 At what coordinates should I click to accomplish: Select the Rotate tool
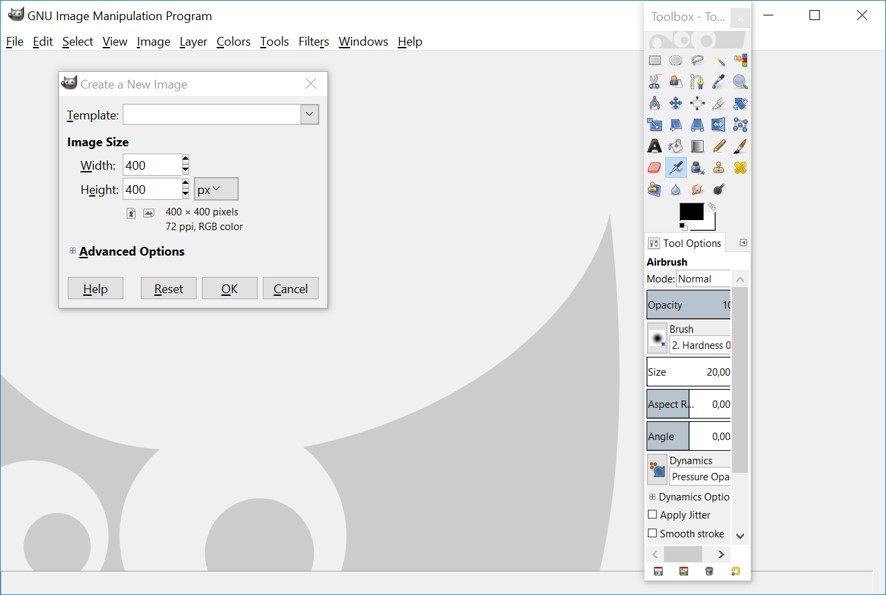coord(740,103)
